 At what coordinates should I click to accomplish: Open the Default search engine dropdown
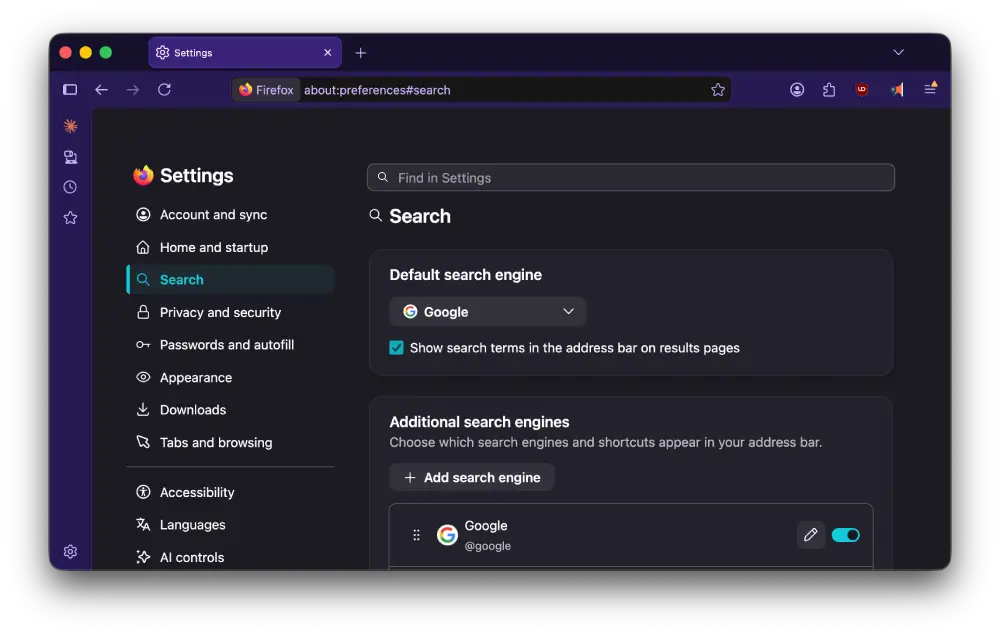(x=487, y=312)
